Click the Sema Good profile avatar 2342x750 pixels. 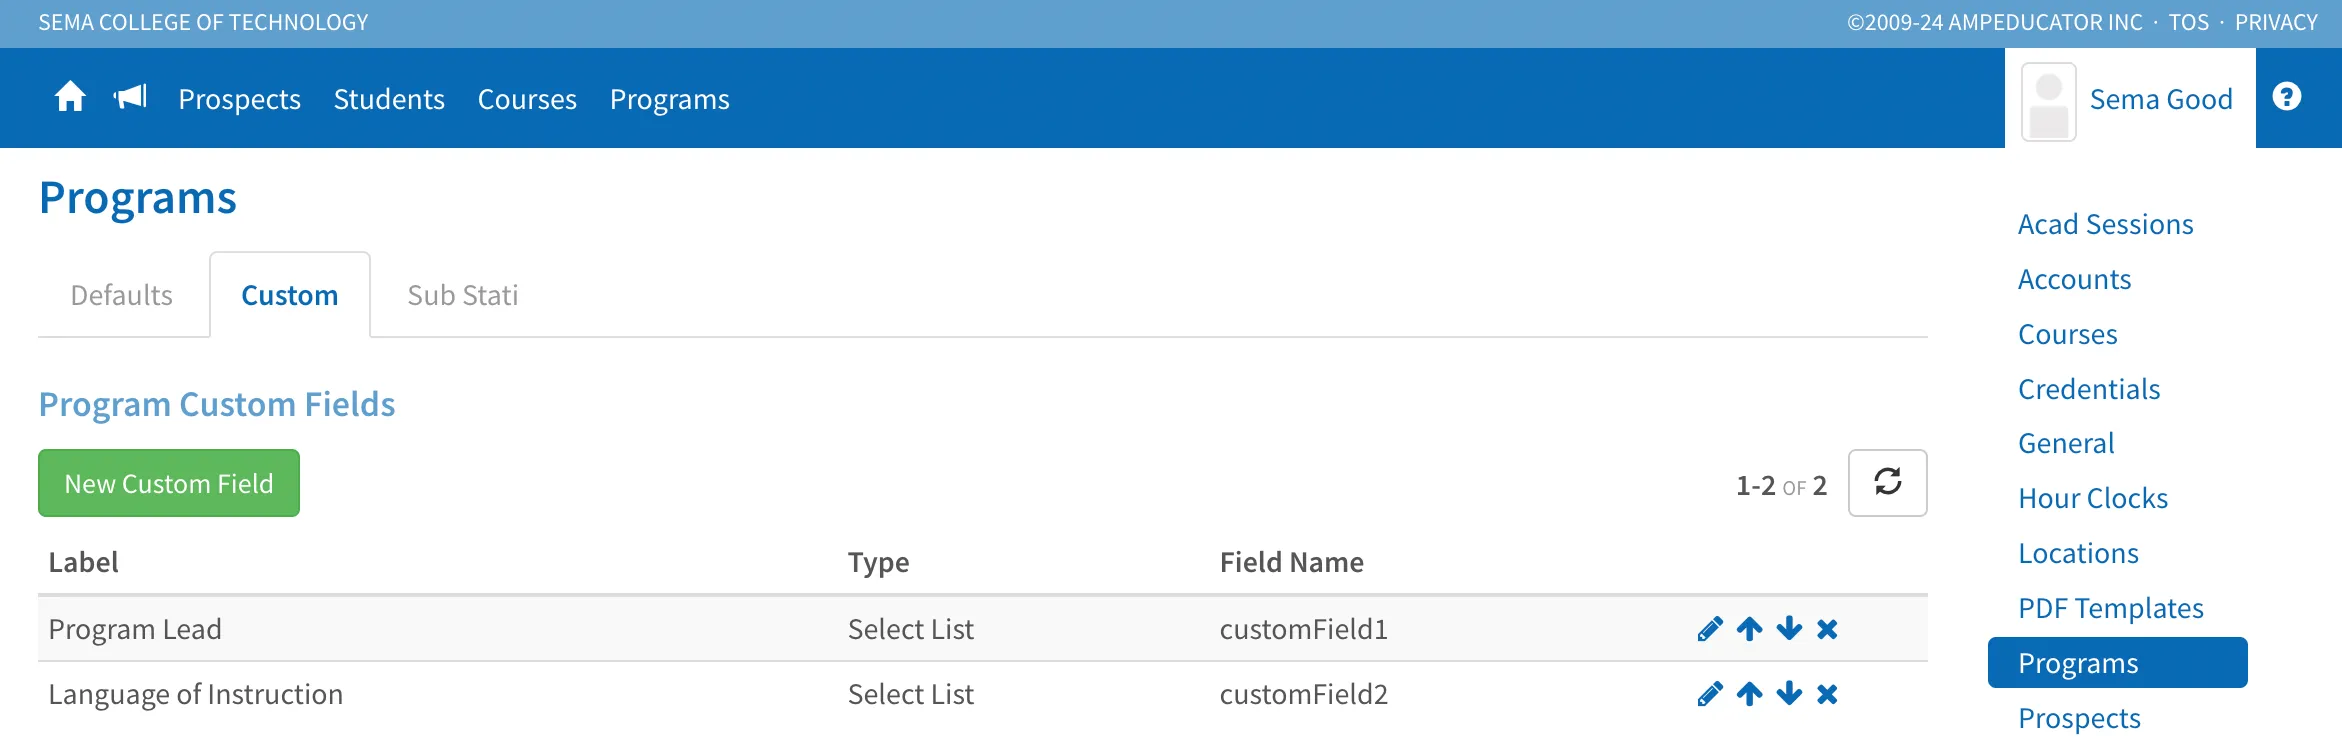(2049, 102)
